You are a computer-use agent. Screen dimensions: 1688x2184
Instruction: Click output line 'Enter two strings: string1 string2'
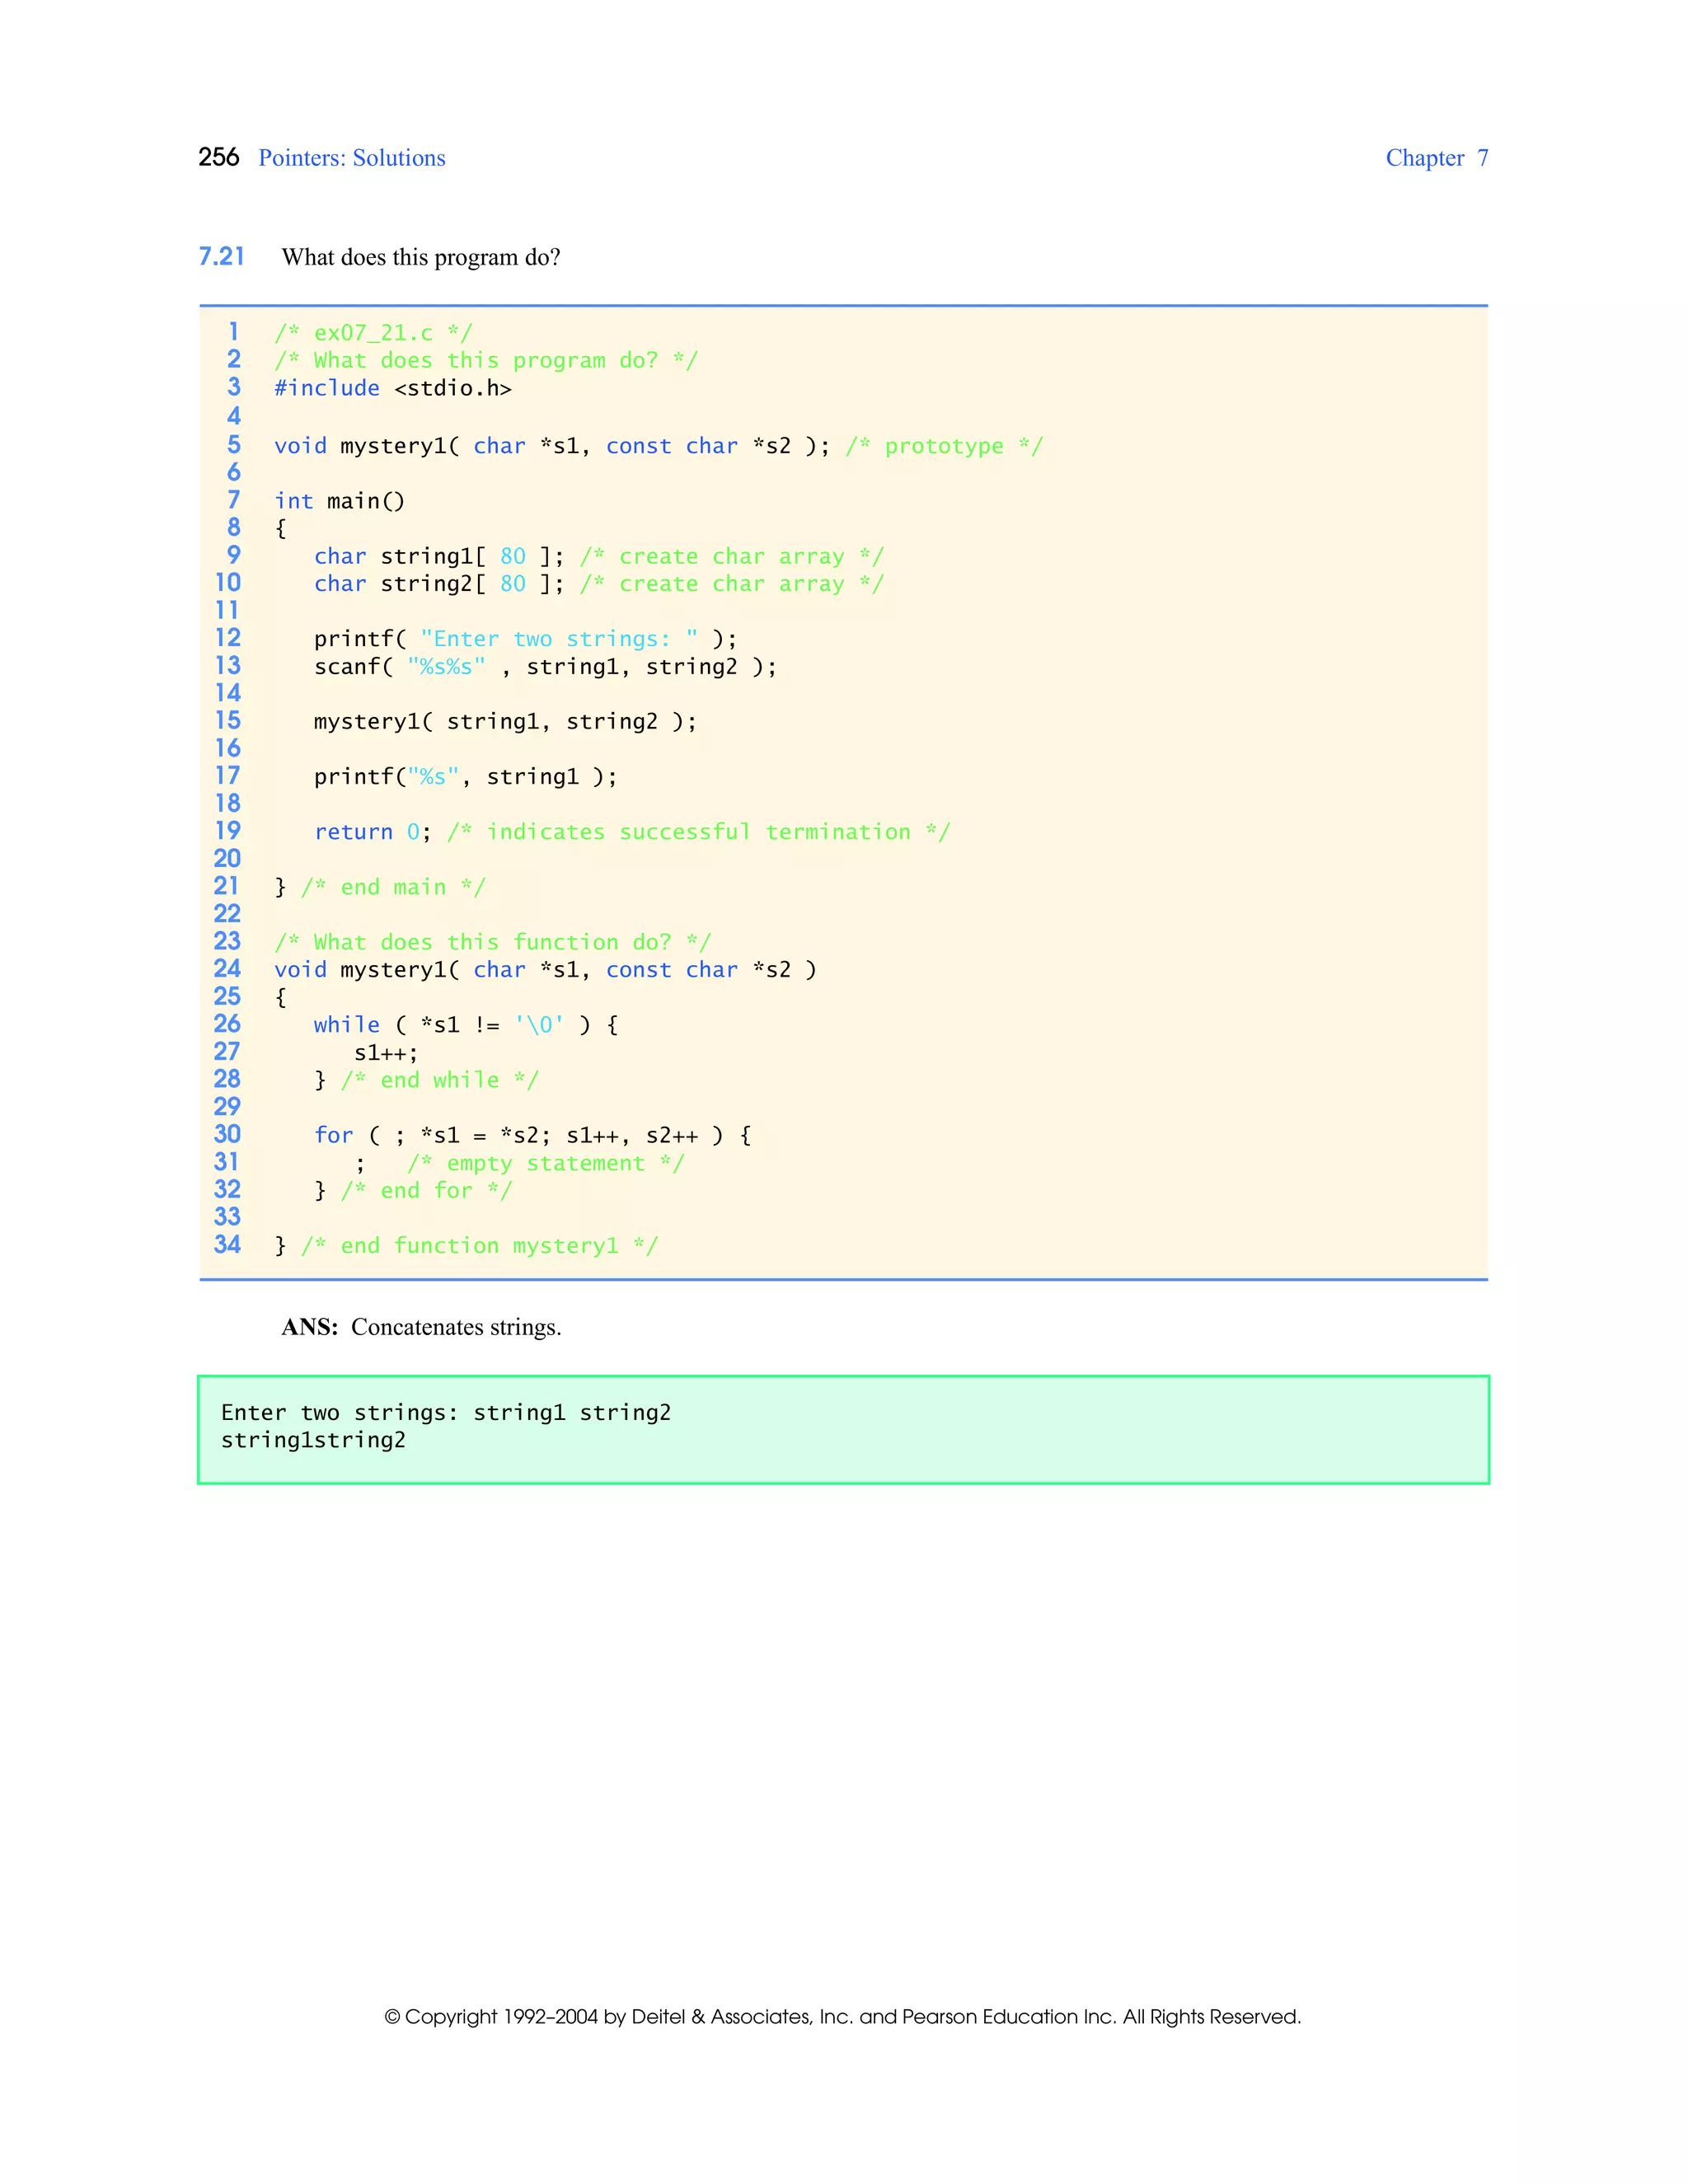(446, 1413)
